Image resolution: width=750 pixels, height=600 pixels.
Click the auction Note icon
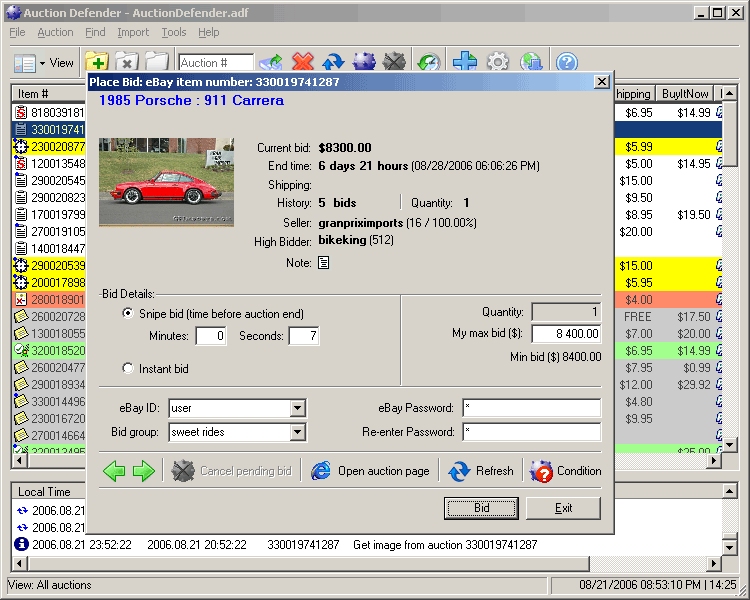[323, 263]
